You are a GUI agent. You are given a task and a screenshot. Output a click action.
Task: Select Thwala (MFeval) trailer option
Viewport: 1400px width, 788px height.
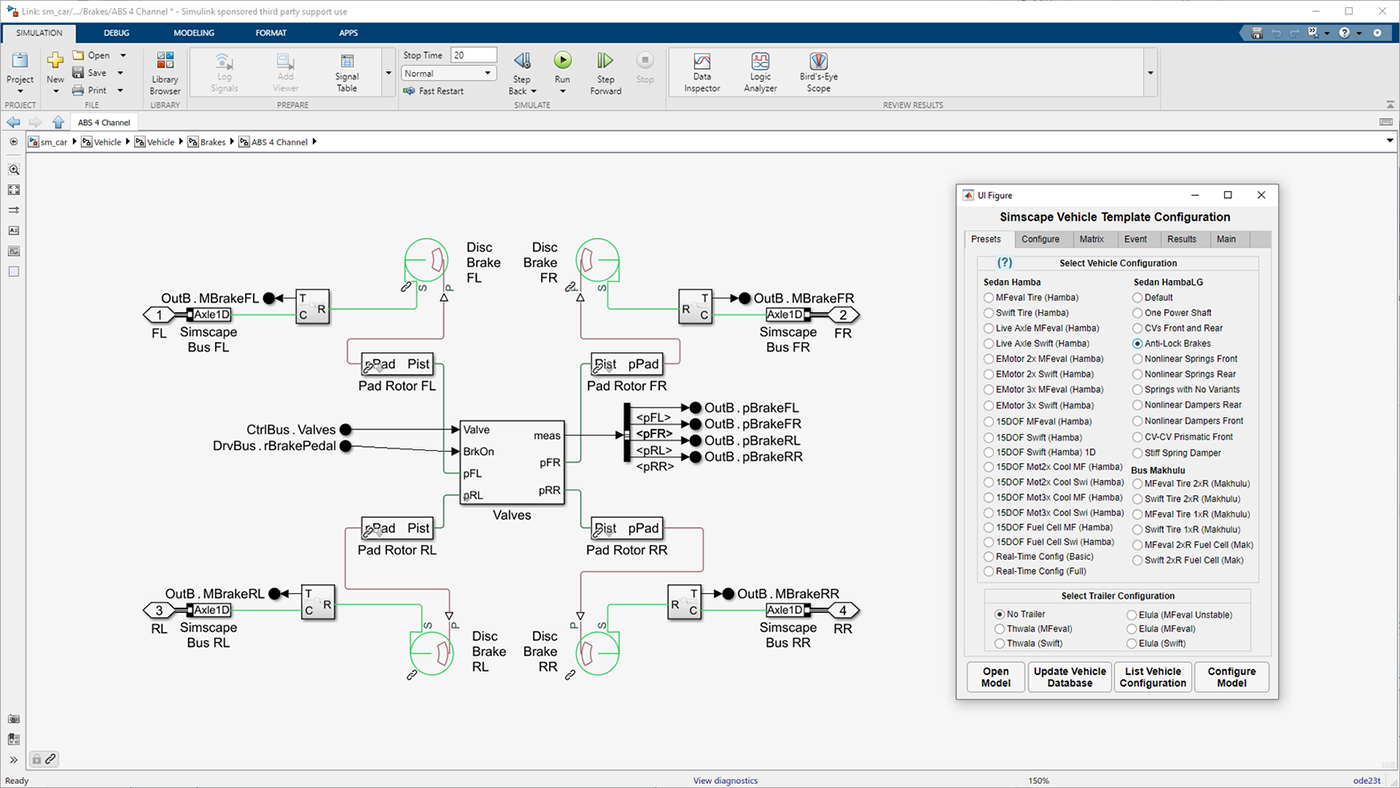1000,629
